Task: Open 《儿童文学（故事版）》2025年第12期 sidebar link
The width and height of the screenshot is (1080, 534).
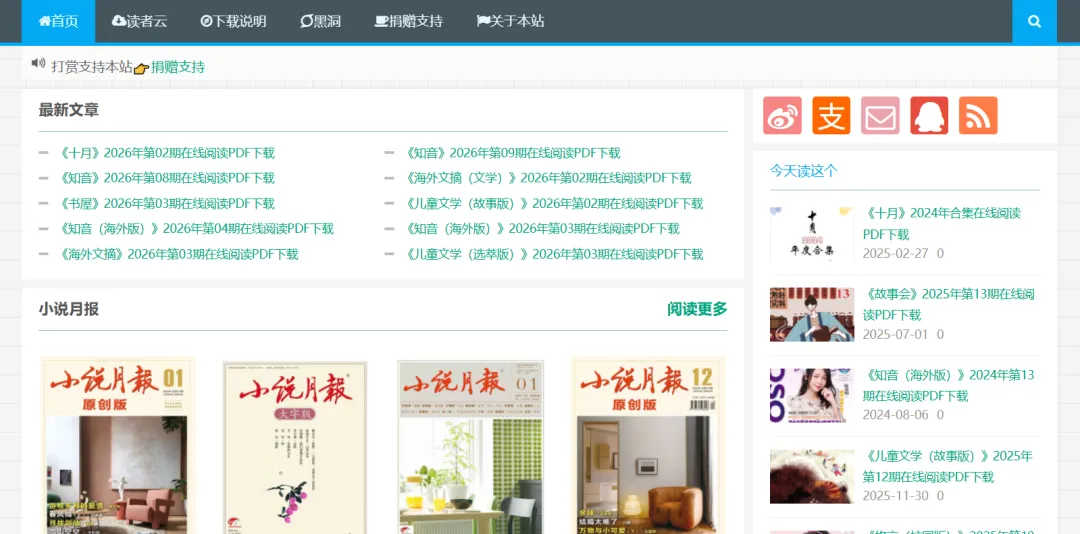Action: click(948, 466)
